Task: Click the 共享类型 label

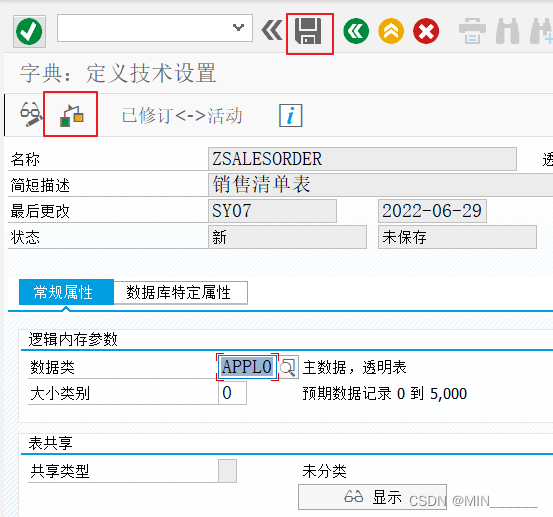Action: [x=60, y=472]
